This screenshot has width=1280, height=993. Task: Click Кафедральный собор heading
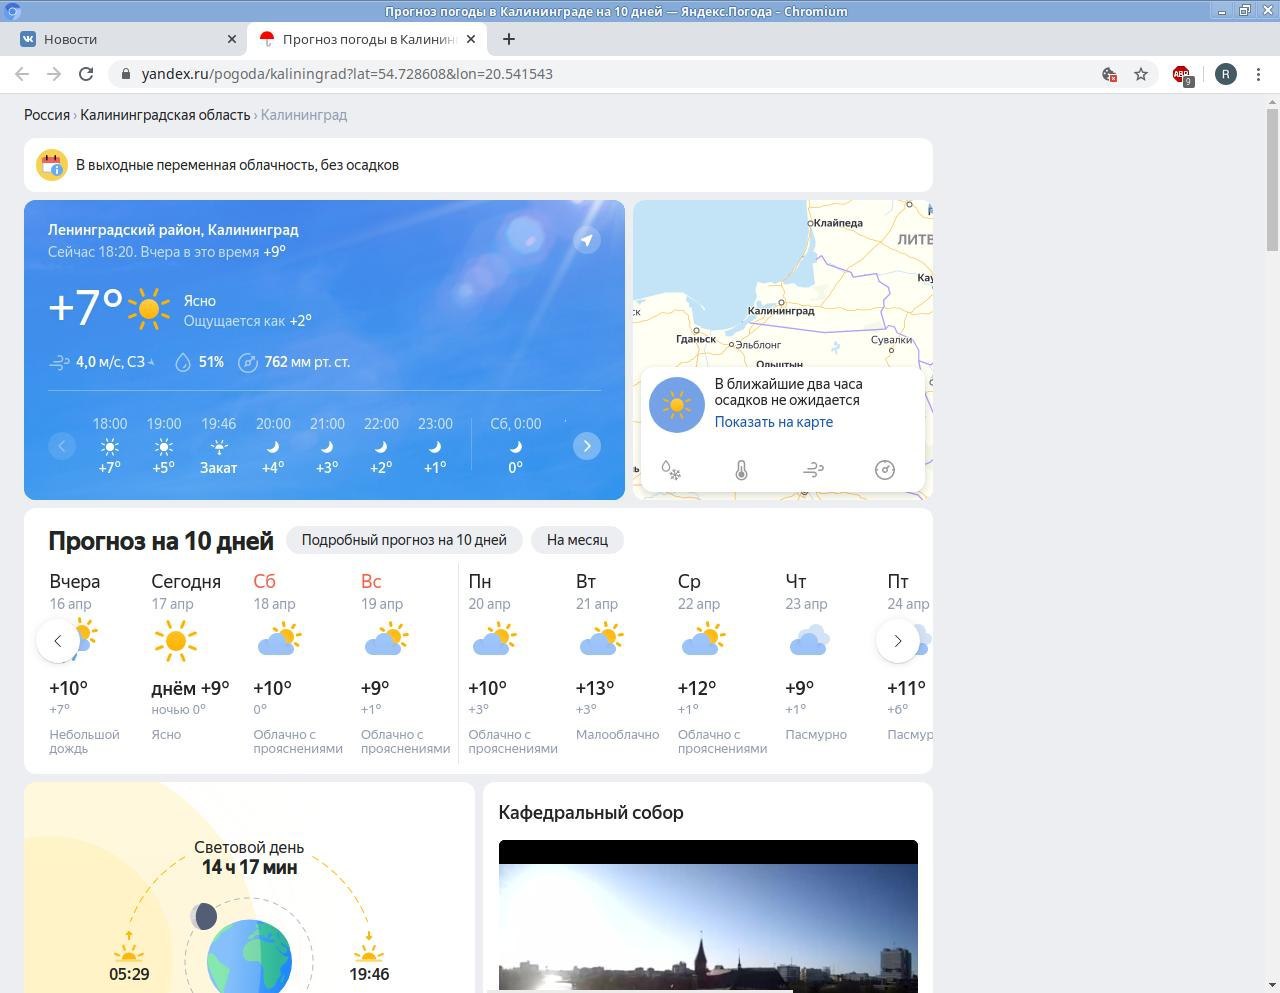click(x=591, y=812)
